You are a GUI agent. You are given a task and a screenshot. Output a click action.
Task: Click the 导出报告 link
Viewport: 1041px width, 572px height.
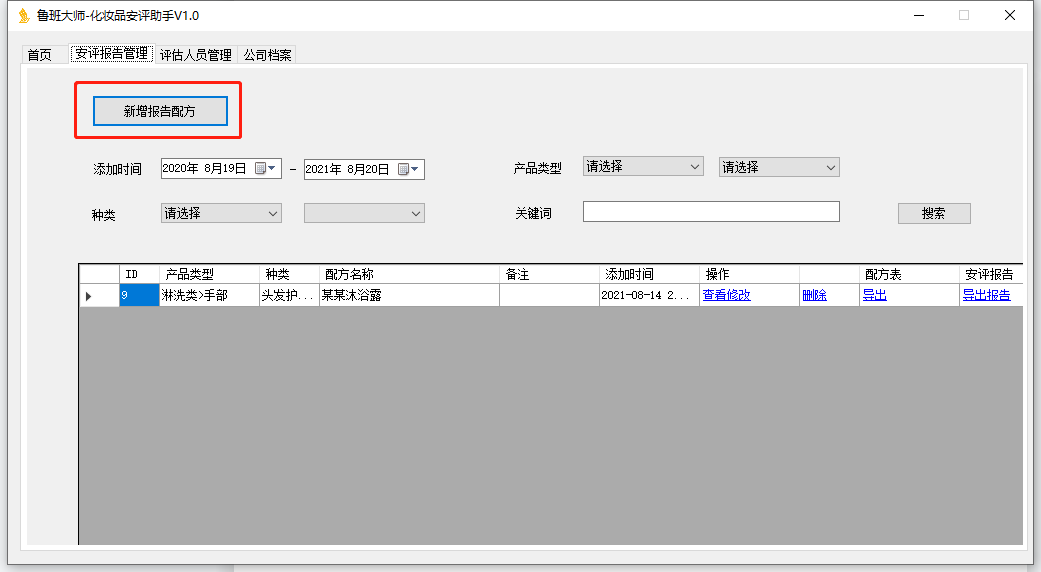[986, 295]
